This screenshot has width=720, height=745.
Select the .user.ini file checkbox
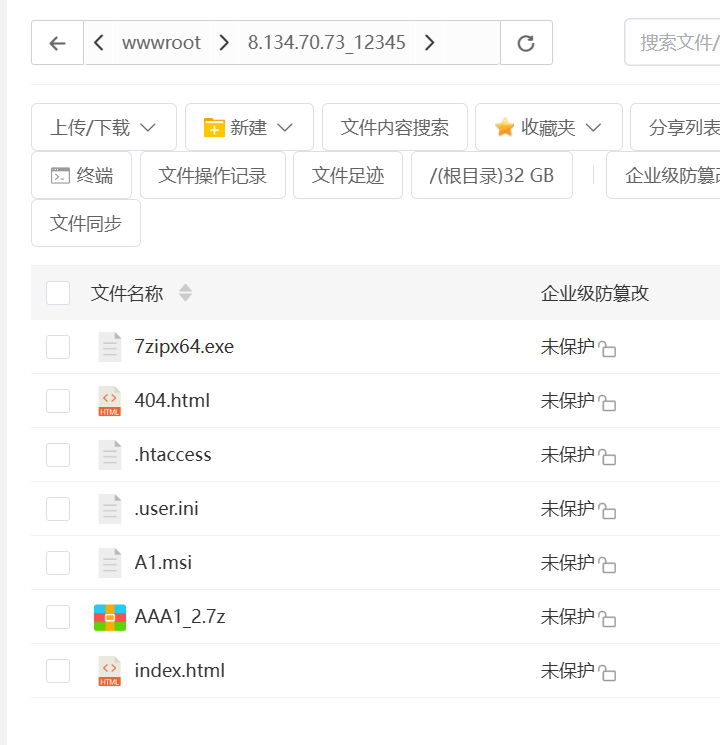[x=58, y=509]
